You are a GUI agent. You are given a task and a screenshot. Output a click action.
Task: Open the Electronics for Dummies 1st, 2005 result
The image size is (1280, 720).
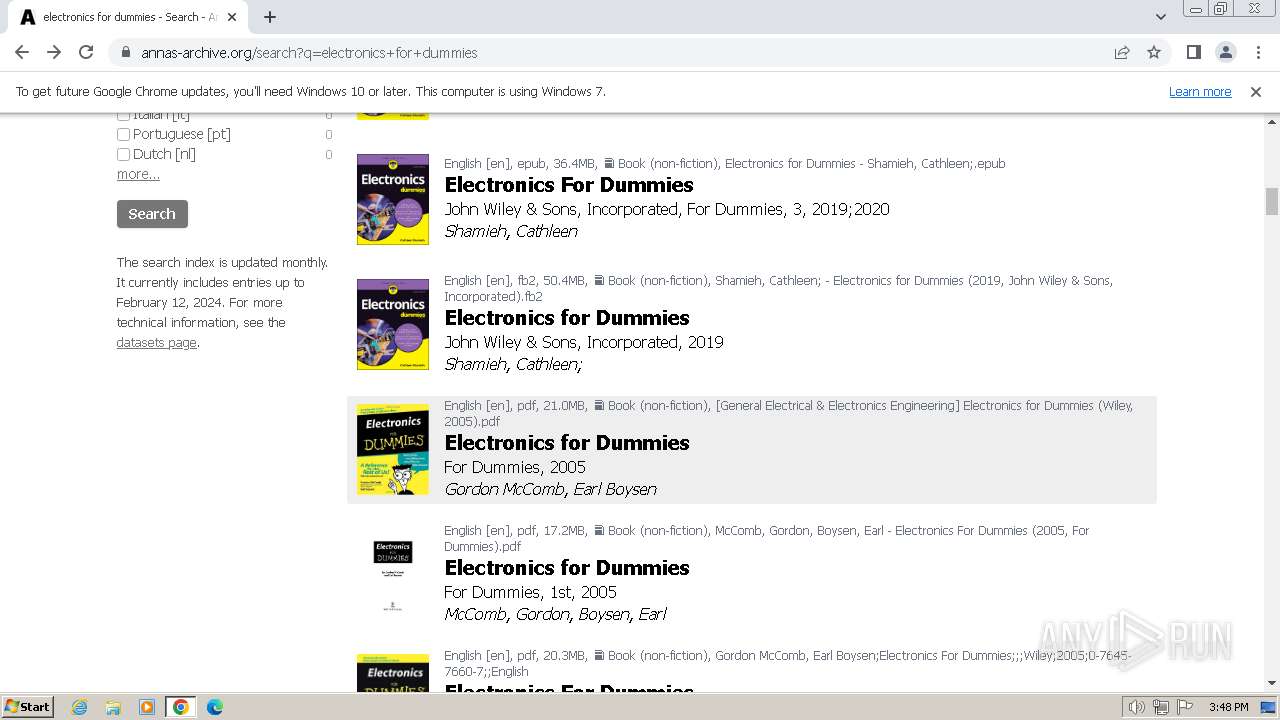coord(567,568)
